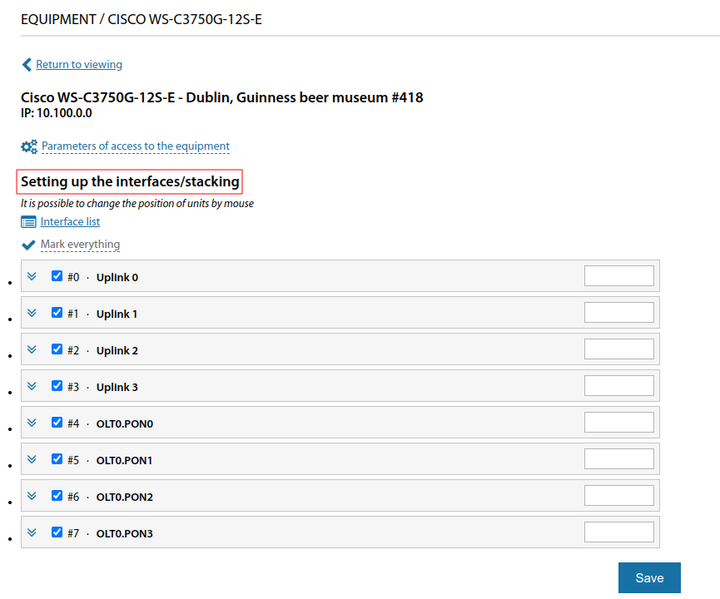Focus the text box in OLT0.PON3 row
Image resolution: width=720 pixels, height=599 pixels.
618,533
